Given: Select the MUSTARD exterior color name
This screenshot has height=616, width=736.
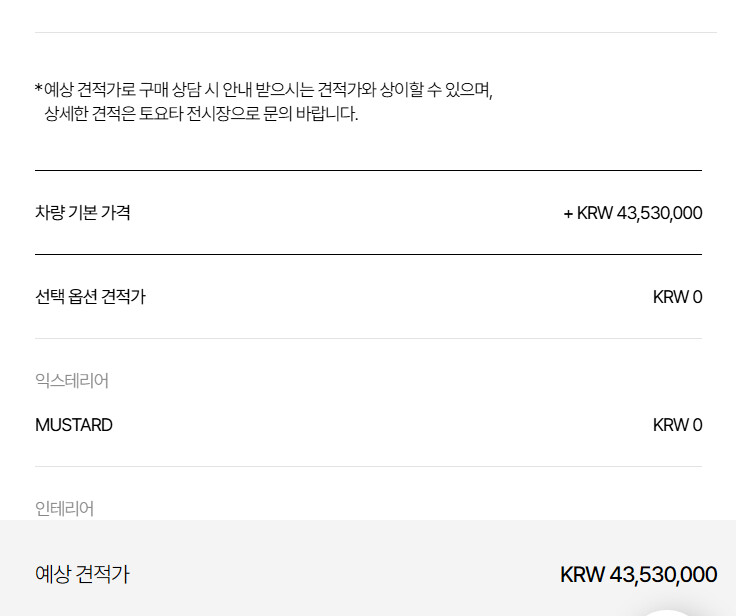Looking at the screenshot, I should click(74, 425).
